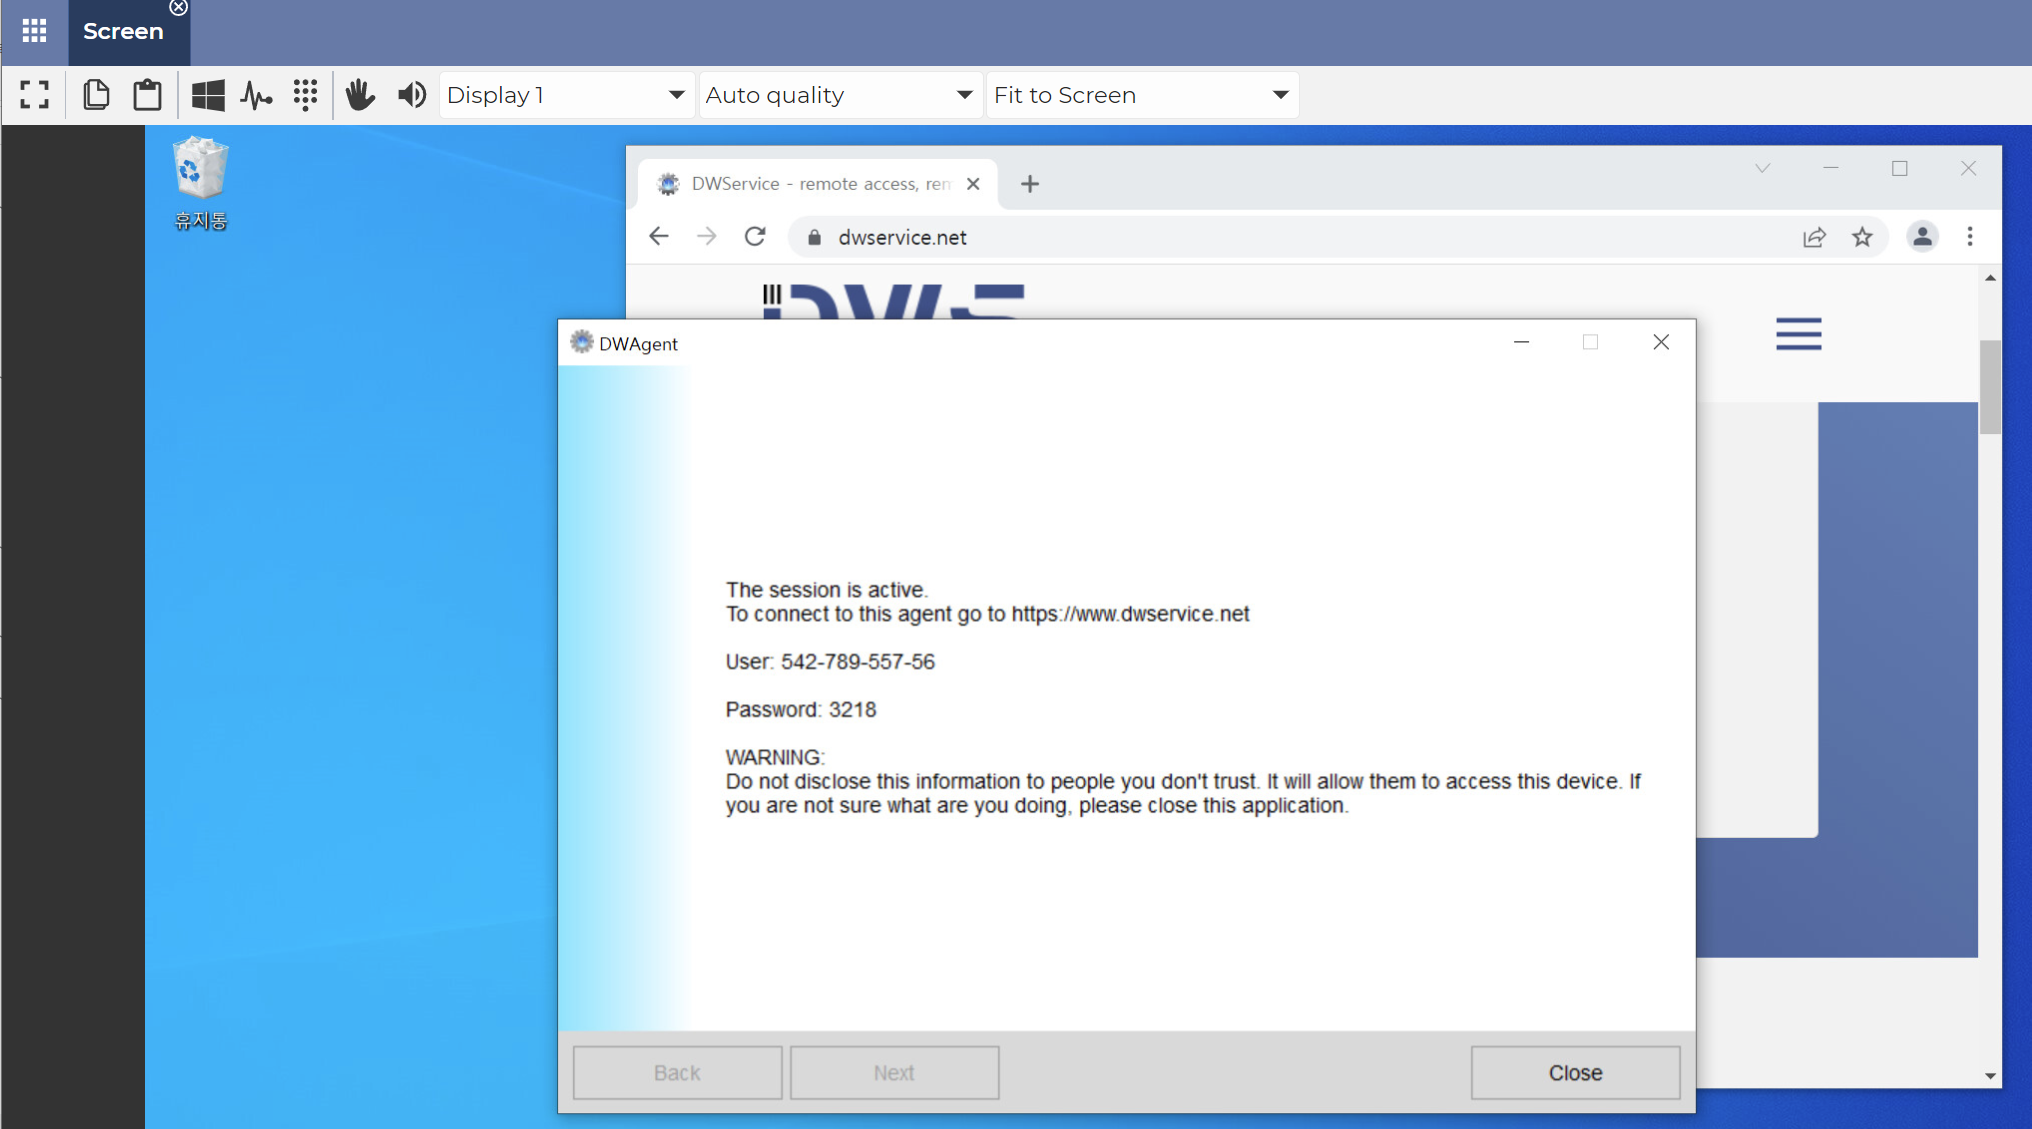The height and width of the screenshot is (1129, 2032).
Task: Maximize the browser window
Action: coord(1900,169)
